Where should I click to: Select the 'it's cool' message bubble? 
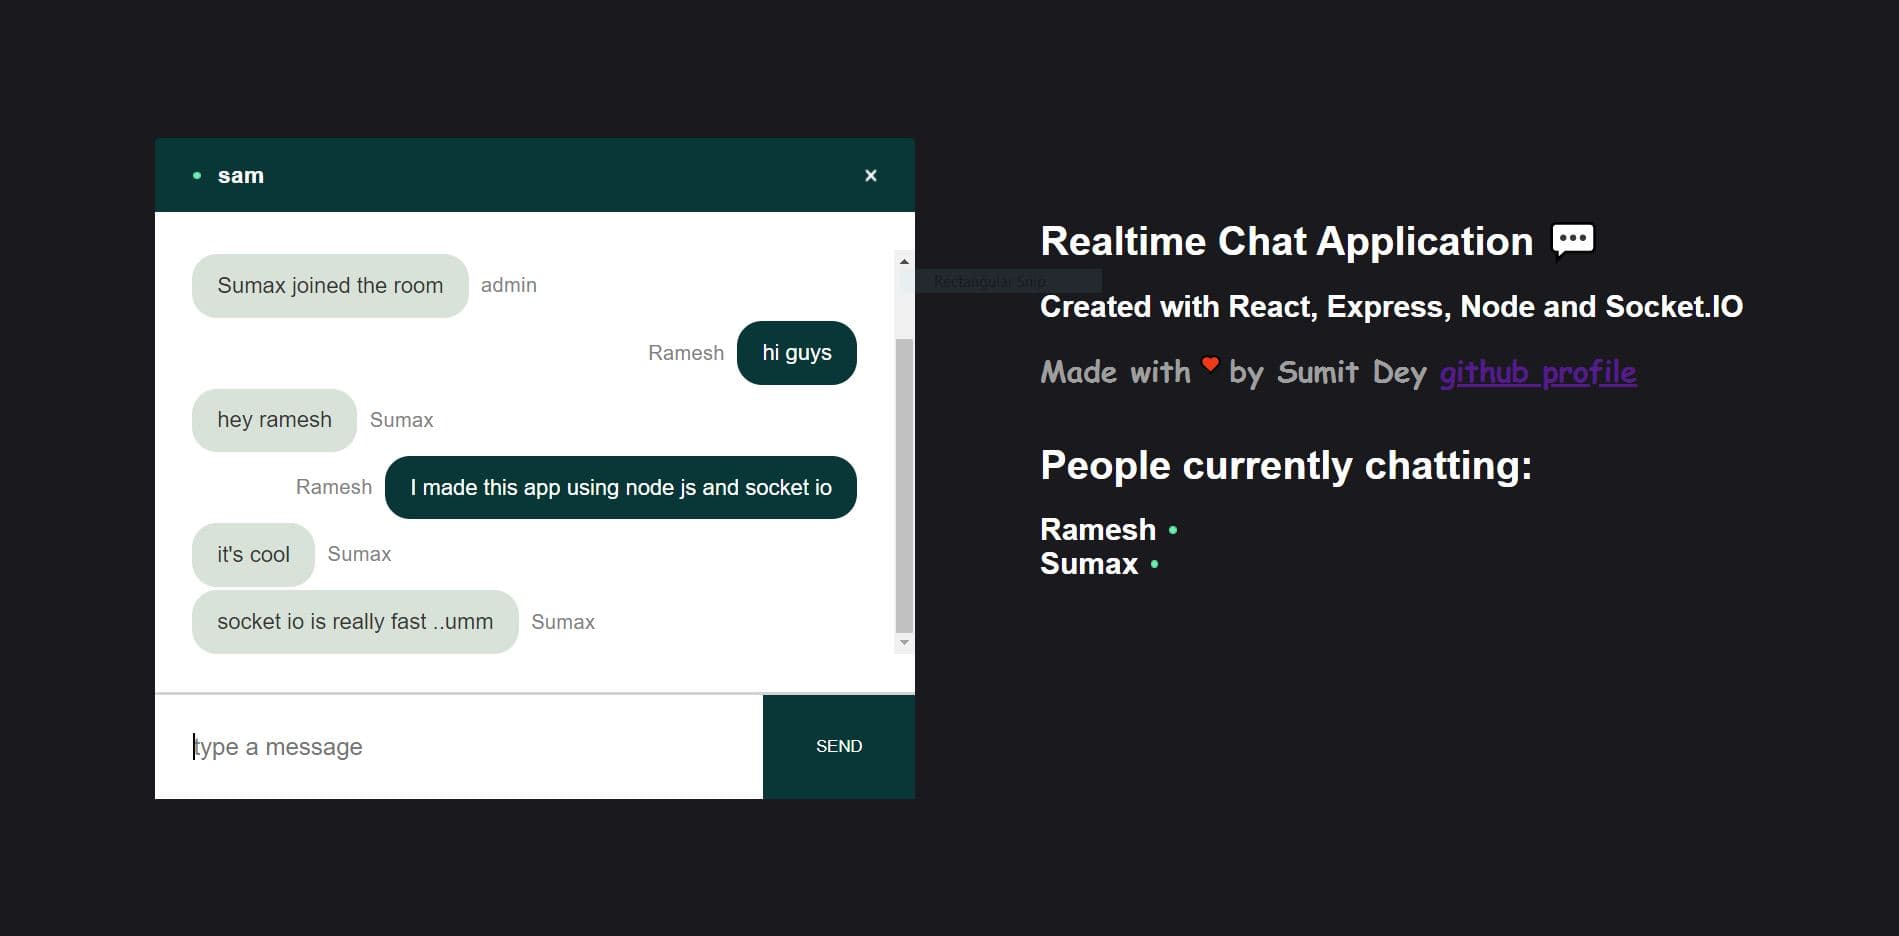(253, 555)
